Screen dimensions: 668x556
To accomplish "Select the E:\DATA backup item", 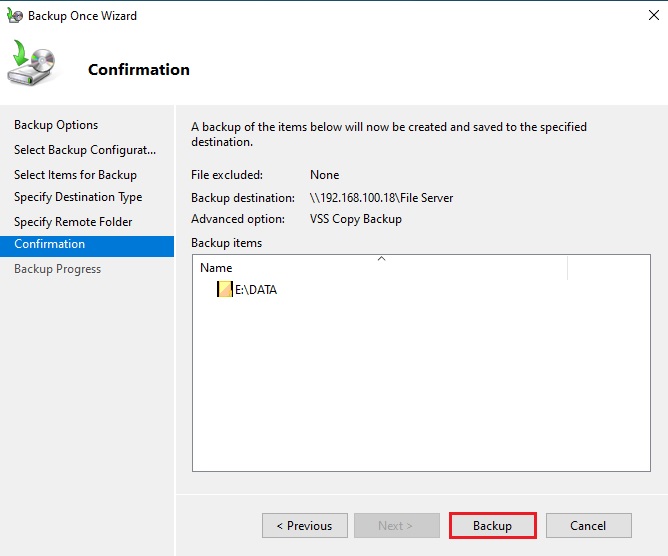I will 255,290.
